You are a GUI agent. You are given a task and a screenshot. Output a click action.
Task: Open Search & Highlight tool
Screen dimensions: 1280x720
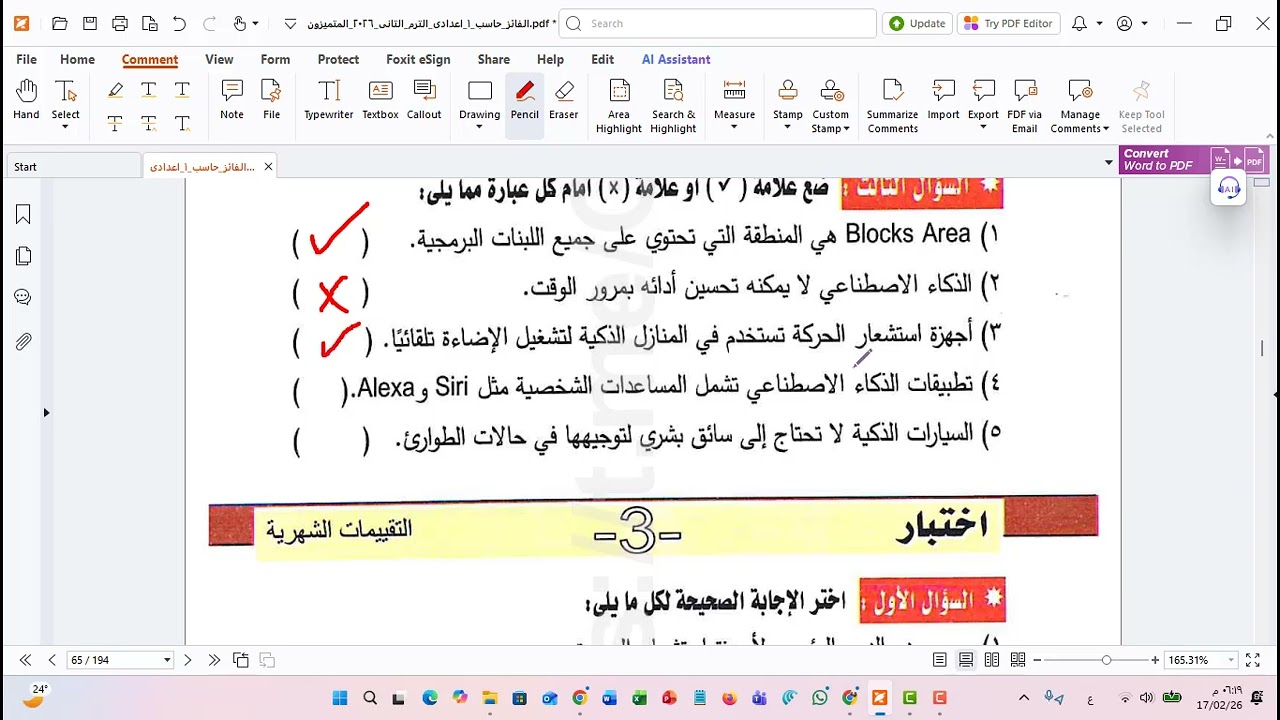tap(673, 106)
